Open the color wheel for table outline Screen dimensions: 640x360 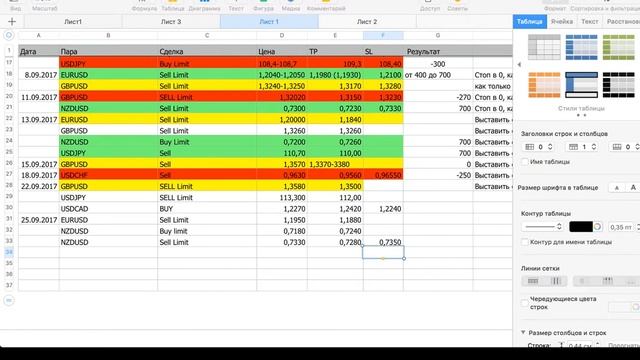[x=598, y=227]
